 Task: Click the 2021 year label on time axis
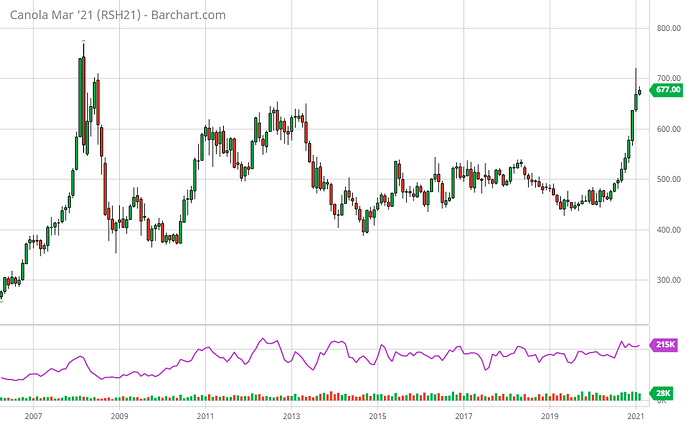coord(635,414)
